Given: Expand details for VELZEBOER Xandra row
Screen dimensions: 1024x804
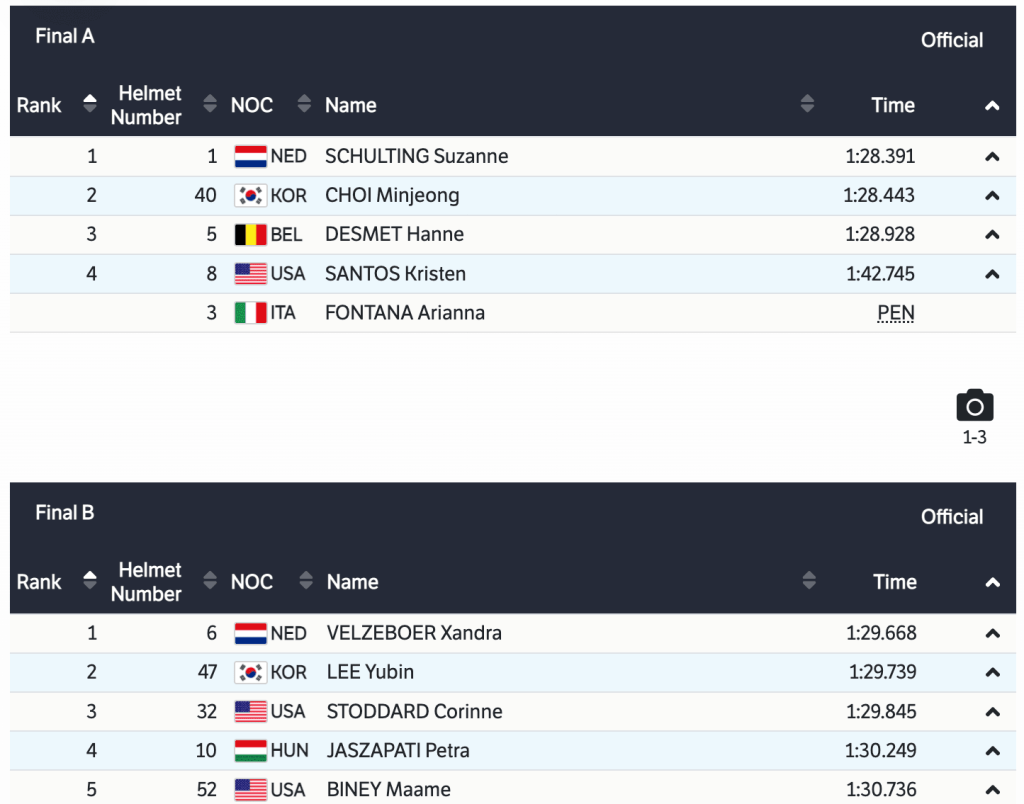Looking at the screenshot, I should [x=991, y=633].
